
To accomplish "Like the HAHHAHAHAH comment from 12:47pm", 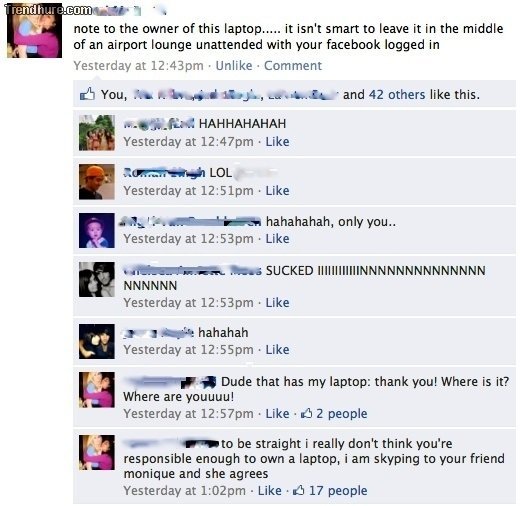I will tap(277, 142).
